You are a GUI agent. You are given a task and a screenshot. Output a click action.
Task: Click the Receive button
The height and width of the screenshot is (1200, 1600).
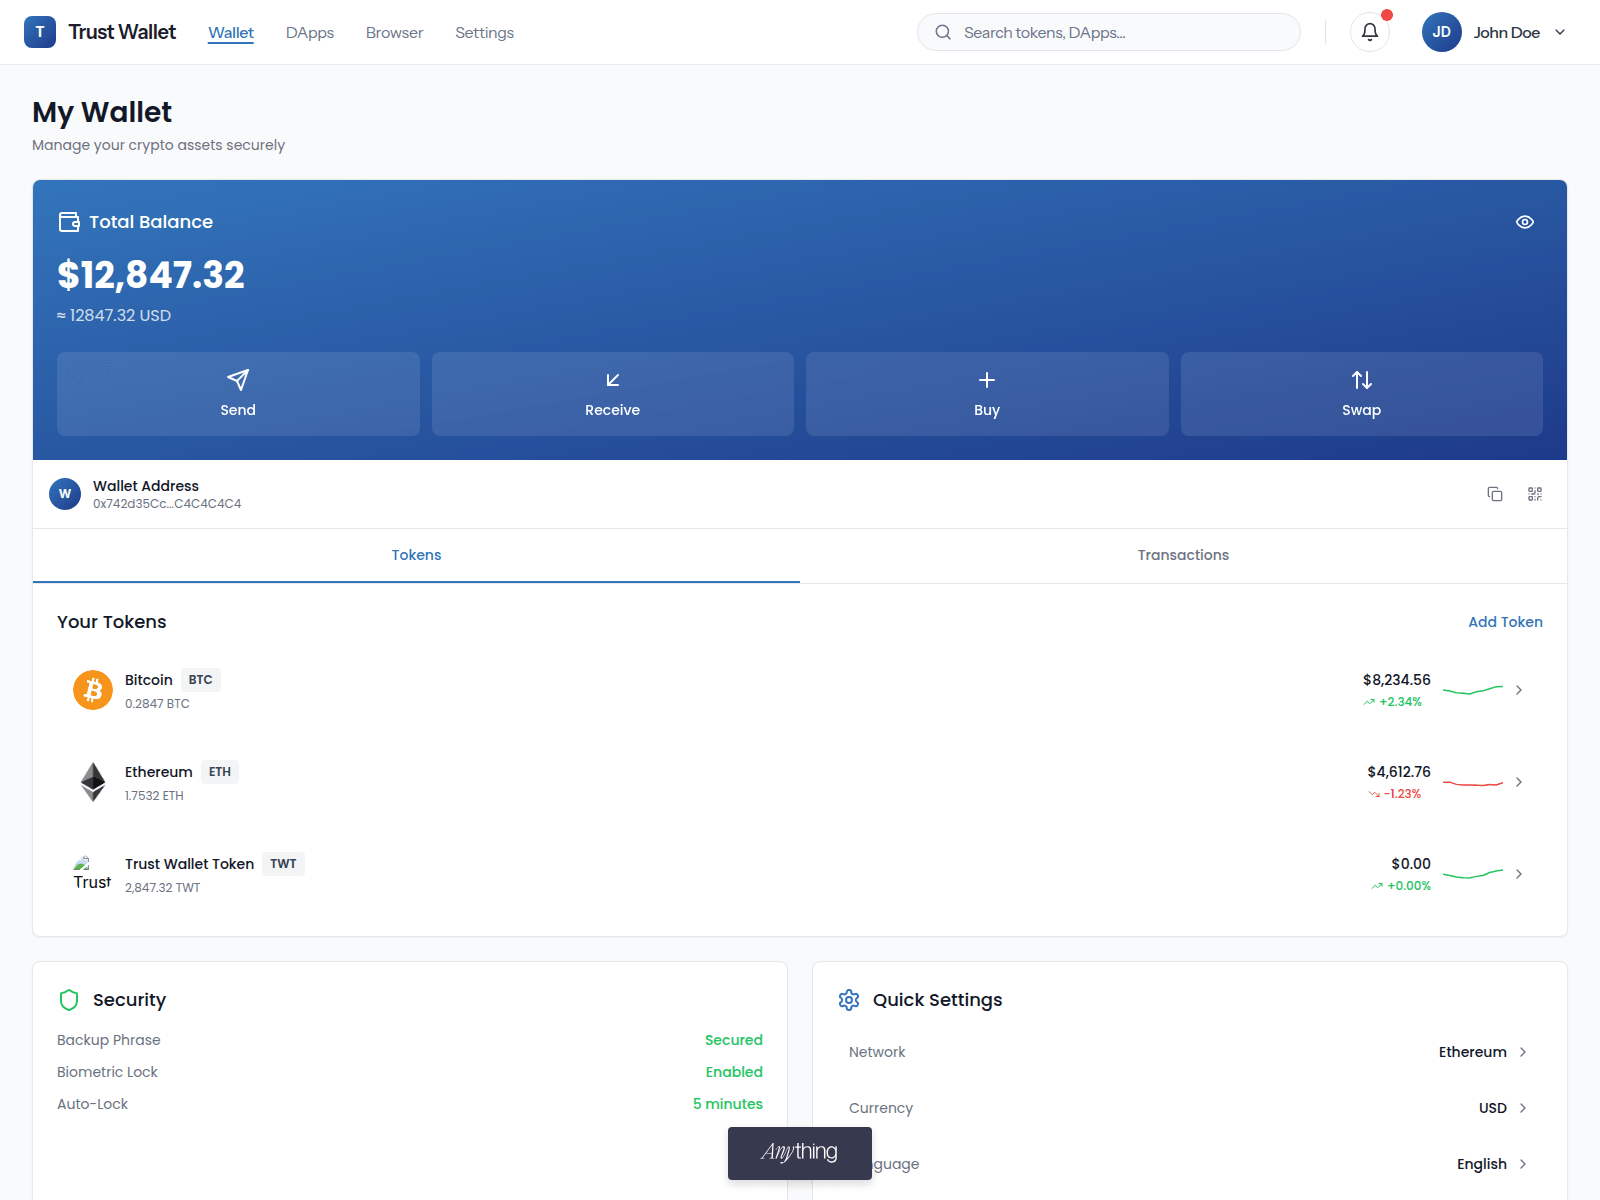[x=612, y=393]
